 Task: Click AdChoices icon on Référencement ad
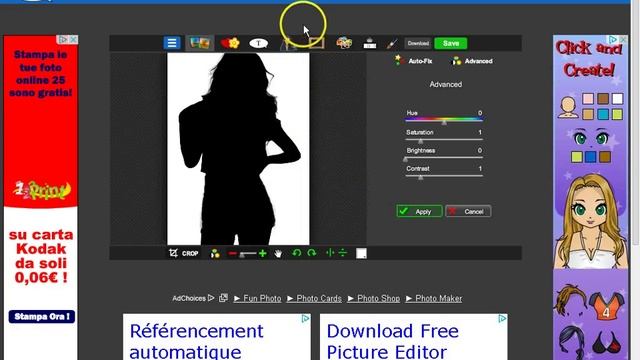click(305, 318)
